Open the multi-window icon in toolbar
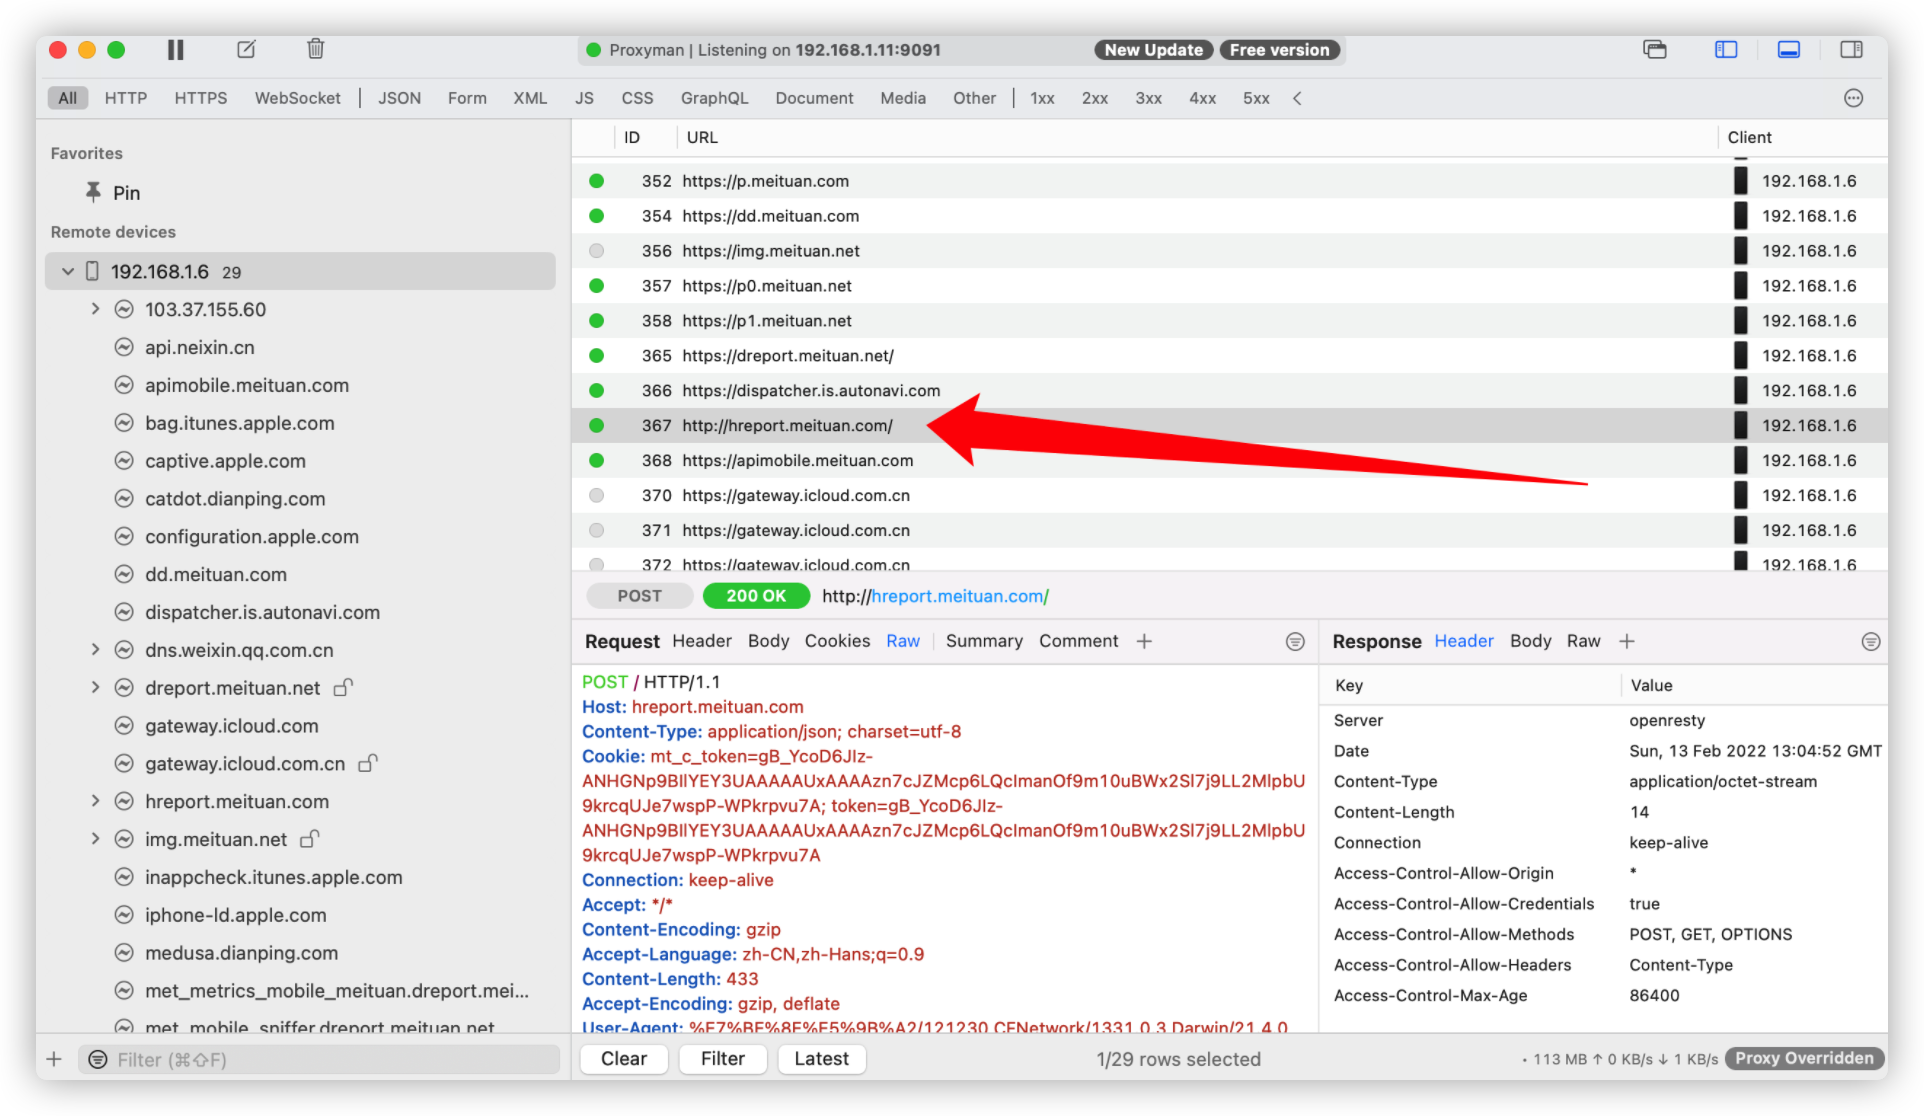The height and width of the screenshot is (1116, 1924). pos(1655,49)
